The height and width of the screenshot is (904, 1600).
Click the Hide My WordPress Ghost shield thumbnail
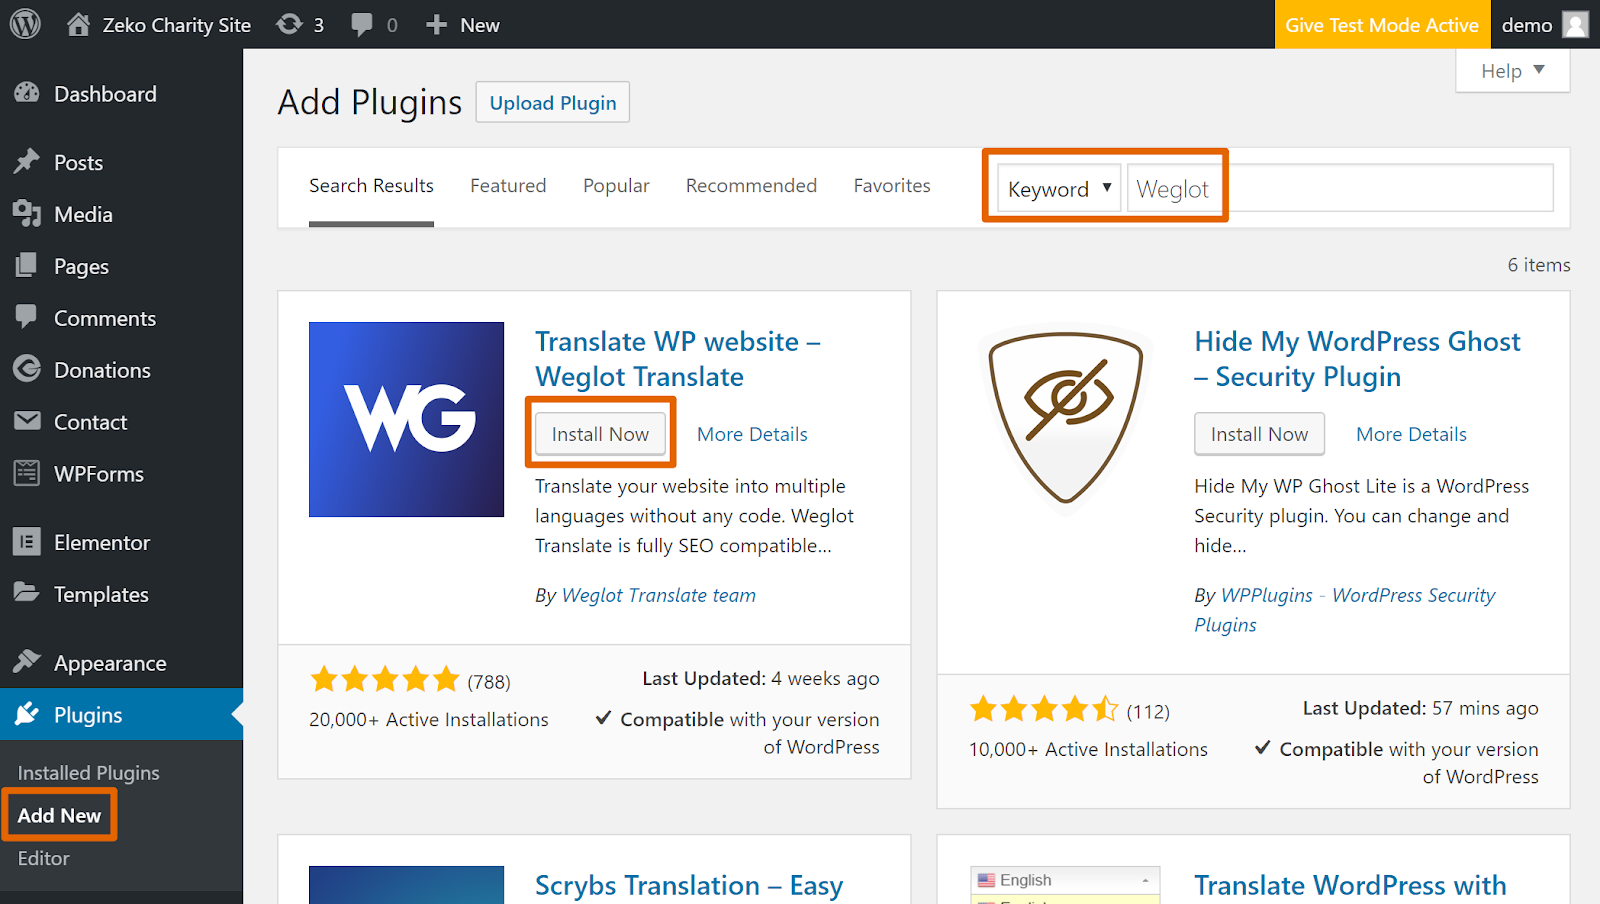tap(1065, 419)
